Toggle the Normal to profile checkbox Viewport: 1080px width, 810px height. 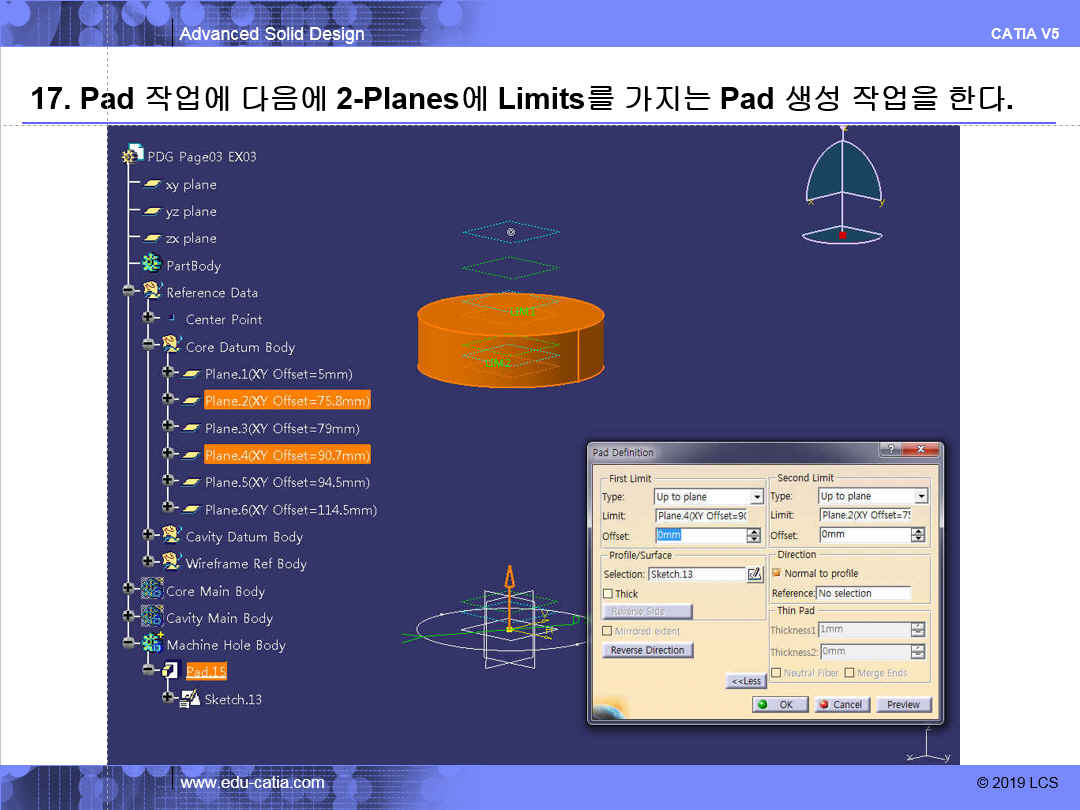(776, 573)
